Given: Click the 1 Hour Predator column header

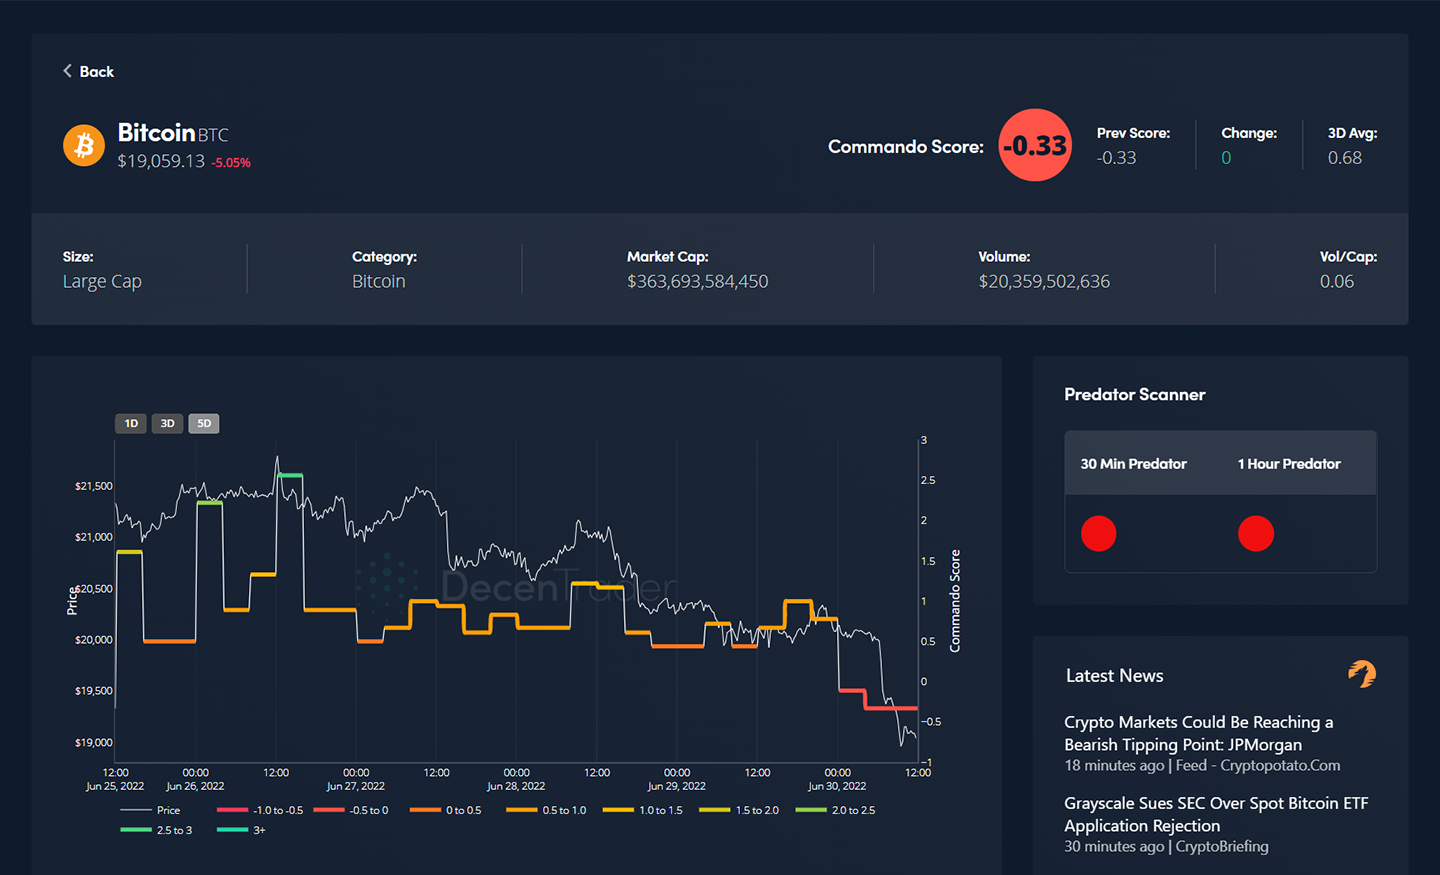Looking at the screenshot, I should [1289, 464].
